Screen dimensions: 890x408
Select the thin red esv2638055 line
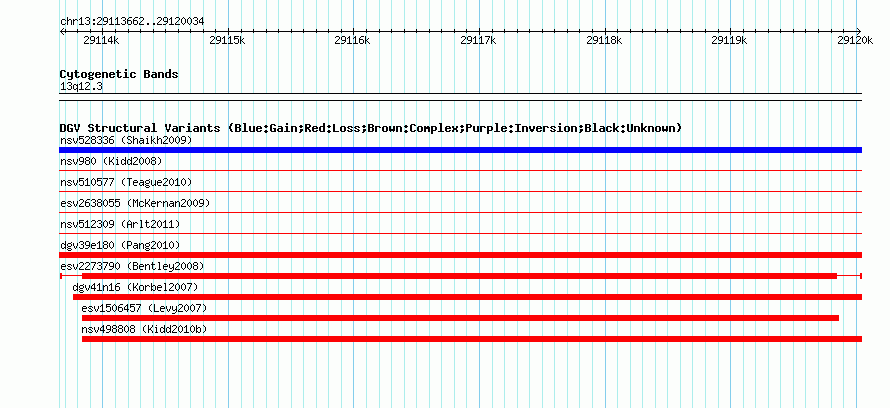point(460,212)
